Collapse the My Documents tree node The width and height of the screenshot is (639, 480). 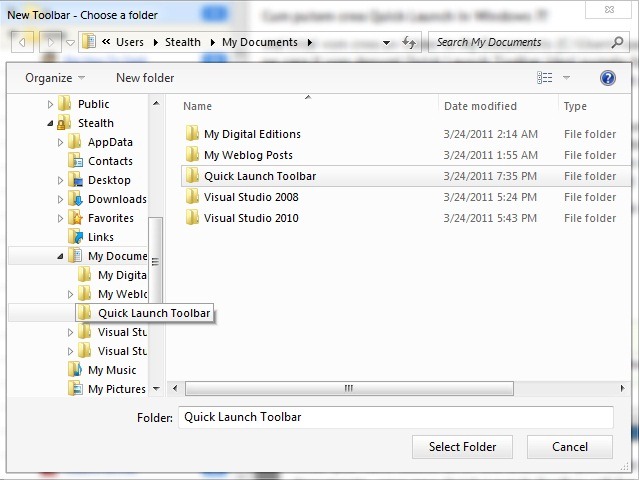[60, 256]
